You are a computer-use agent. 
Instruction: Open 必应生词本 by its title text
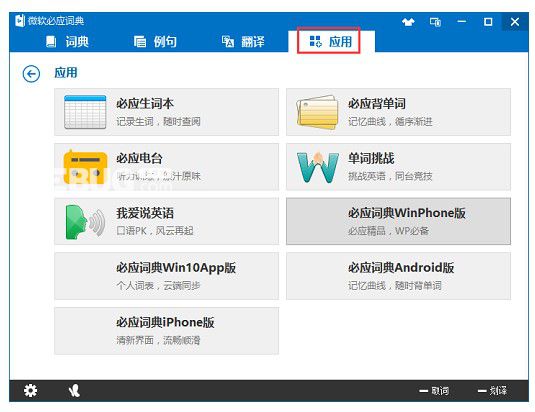click(145, 103)
